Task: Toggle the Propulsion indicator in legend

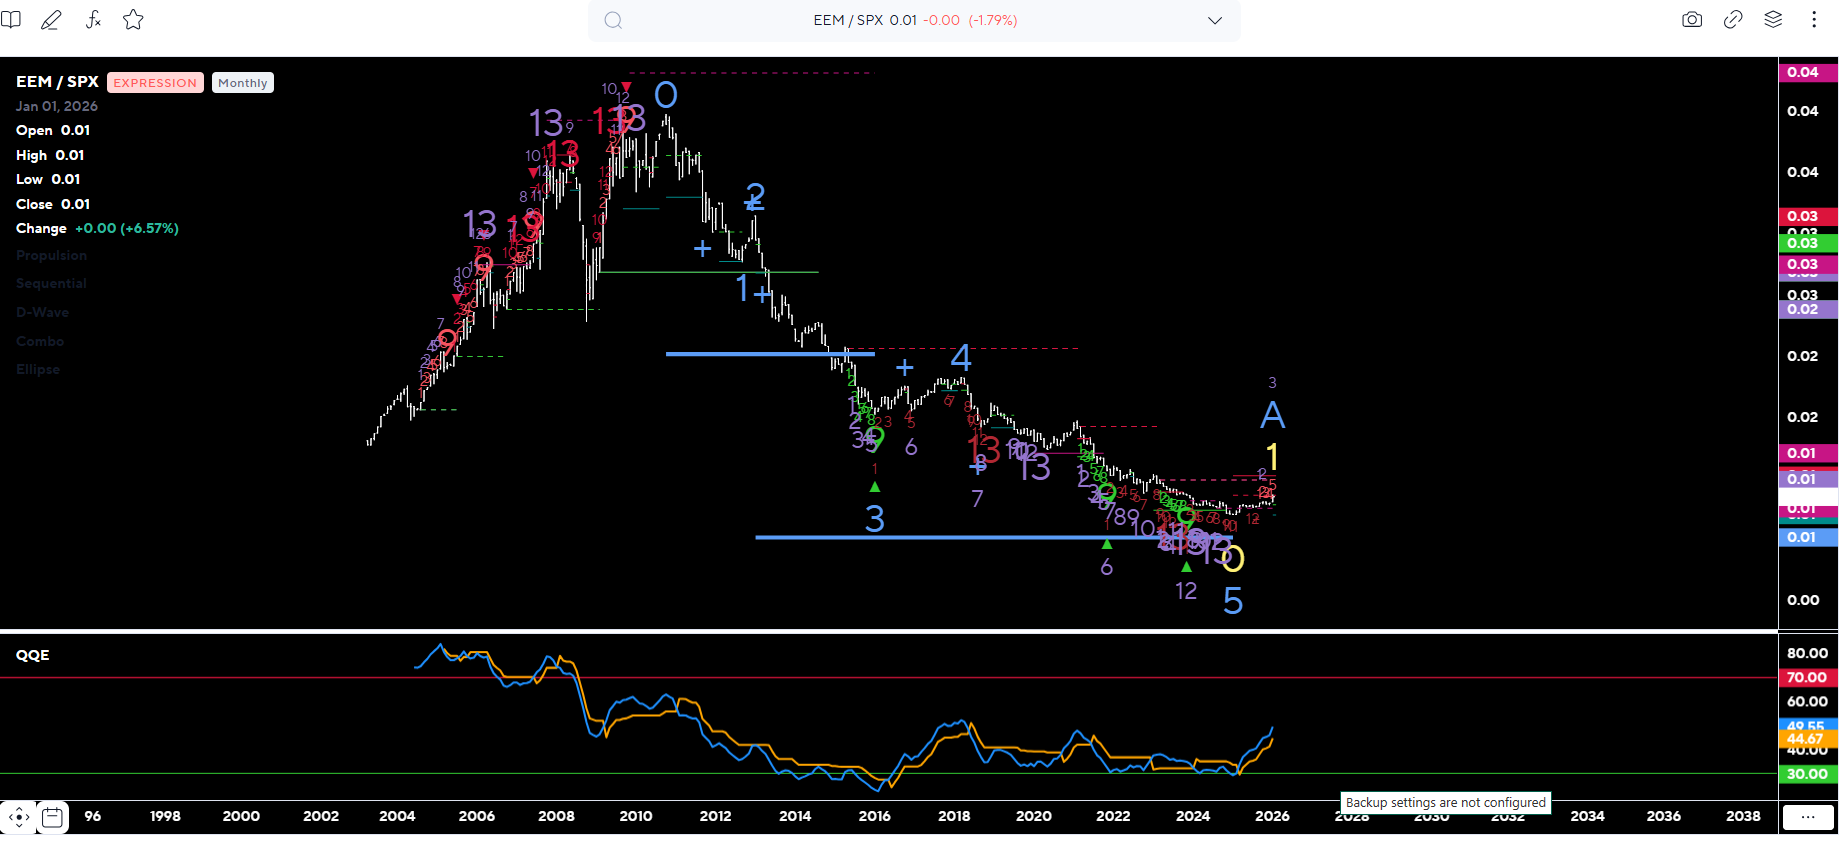Action: tap(52, 256)
